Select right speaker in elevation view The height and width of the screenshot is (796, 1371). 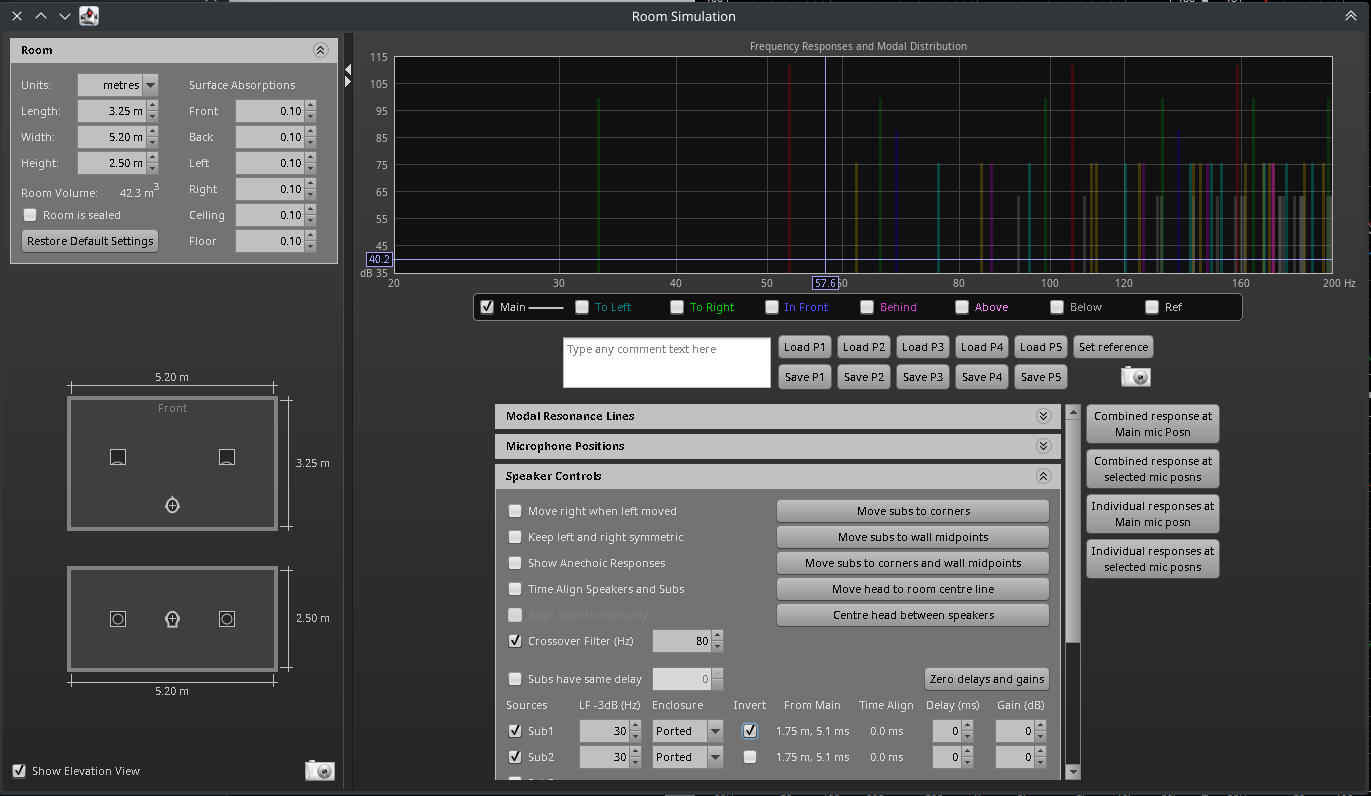[x=227, y=619]
